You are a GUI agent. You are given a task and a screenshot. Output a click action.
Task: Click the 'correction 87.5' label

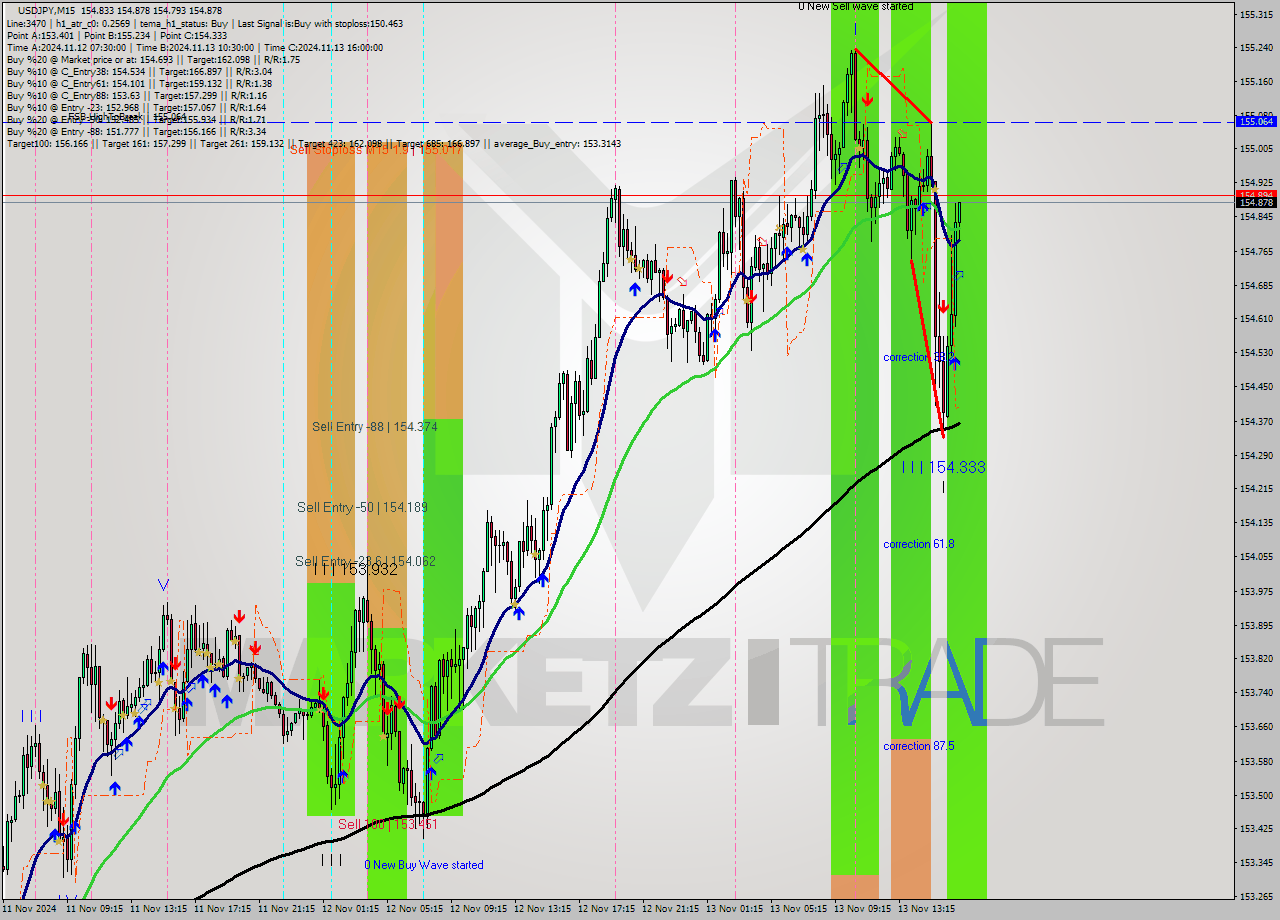[918, 746]
